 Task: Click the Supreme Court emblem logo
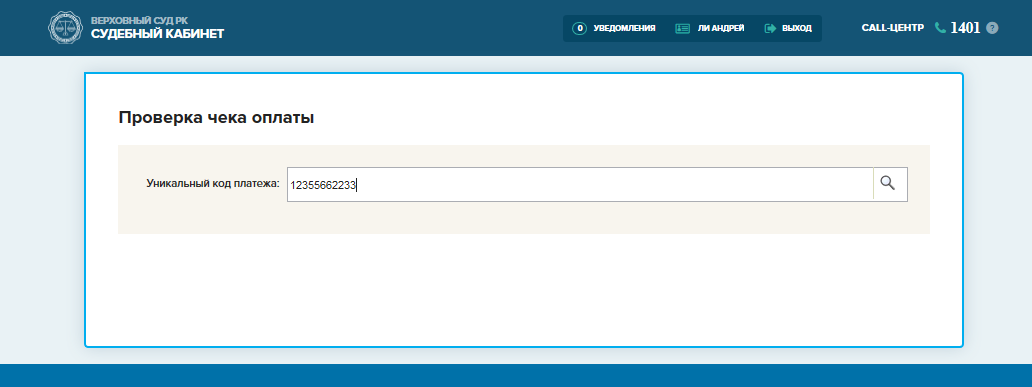tap(66, 28)
